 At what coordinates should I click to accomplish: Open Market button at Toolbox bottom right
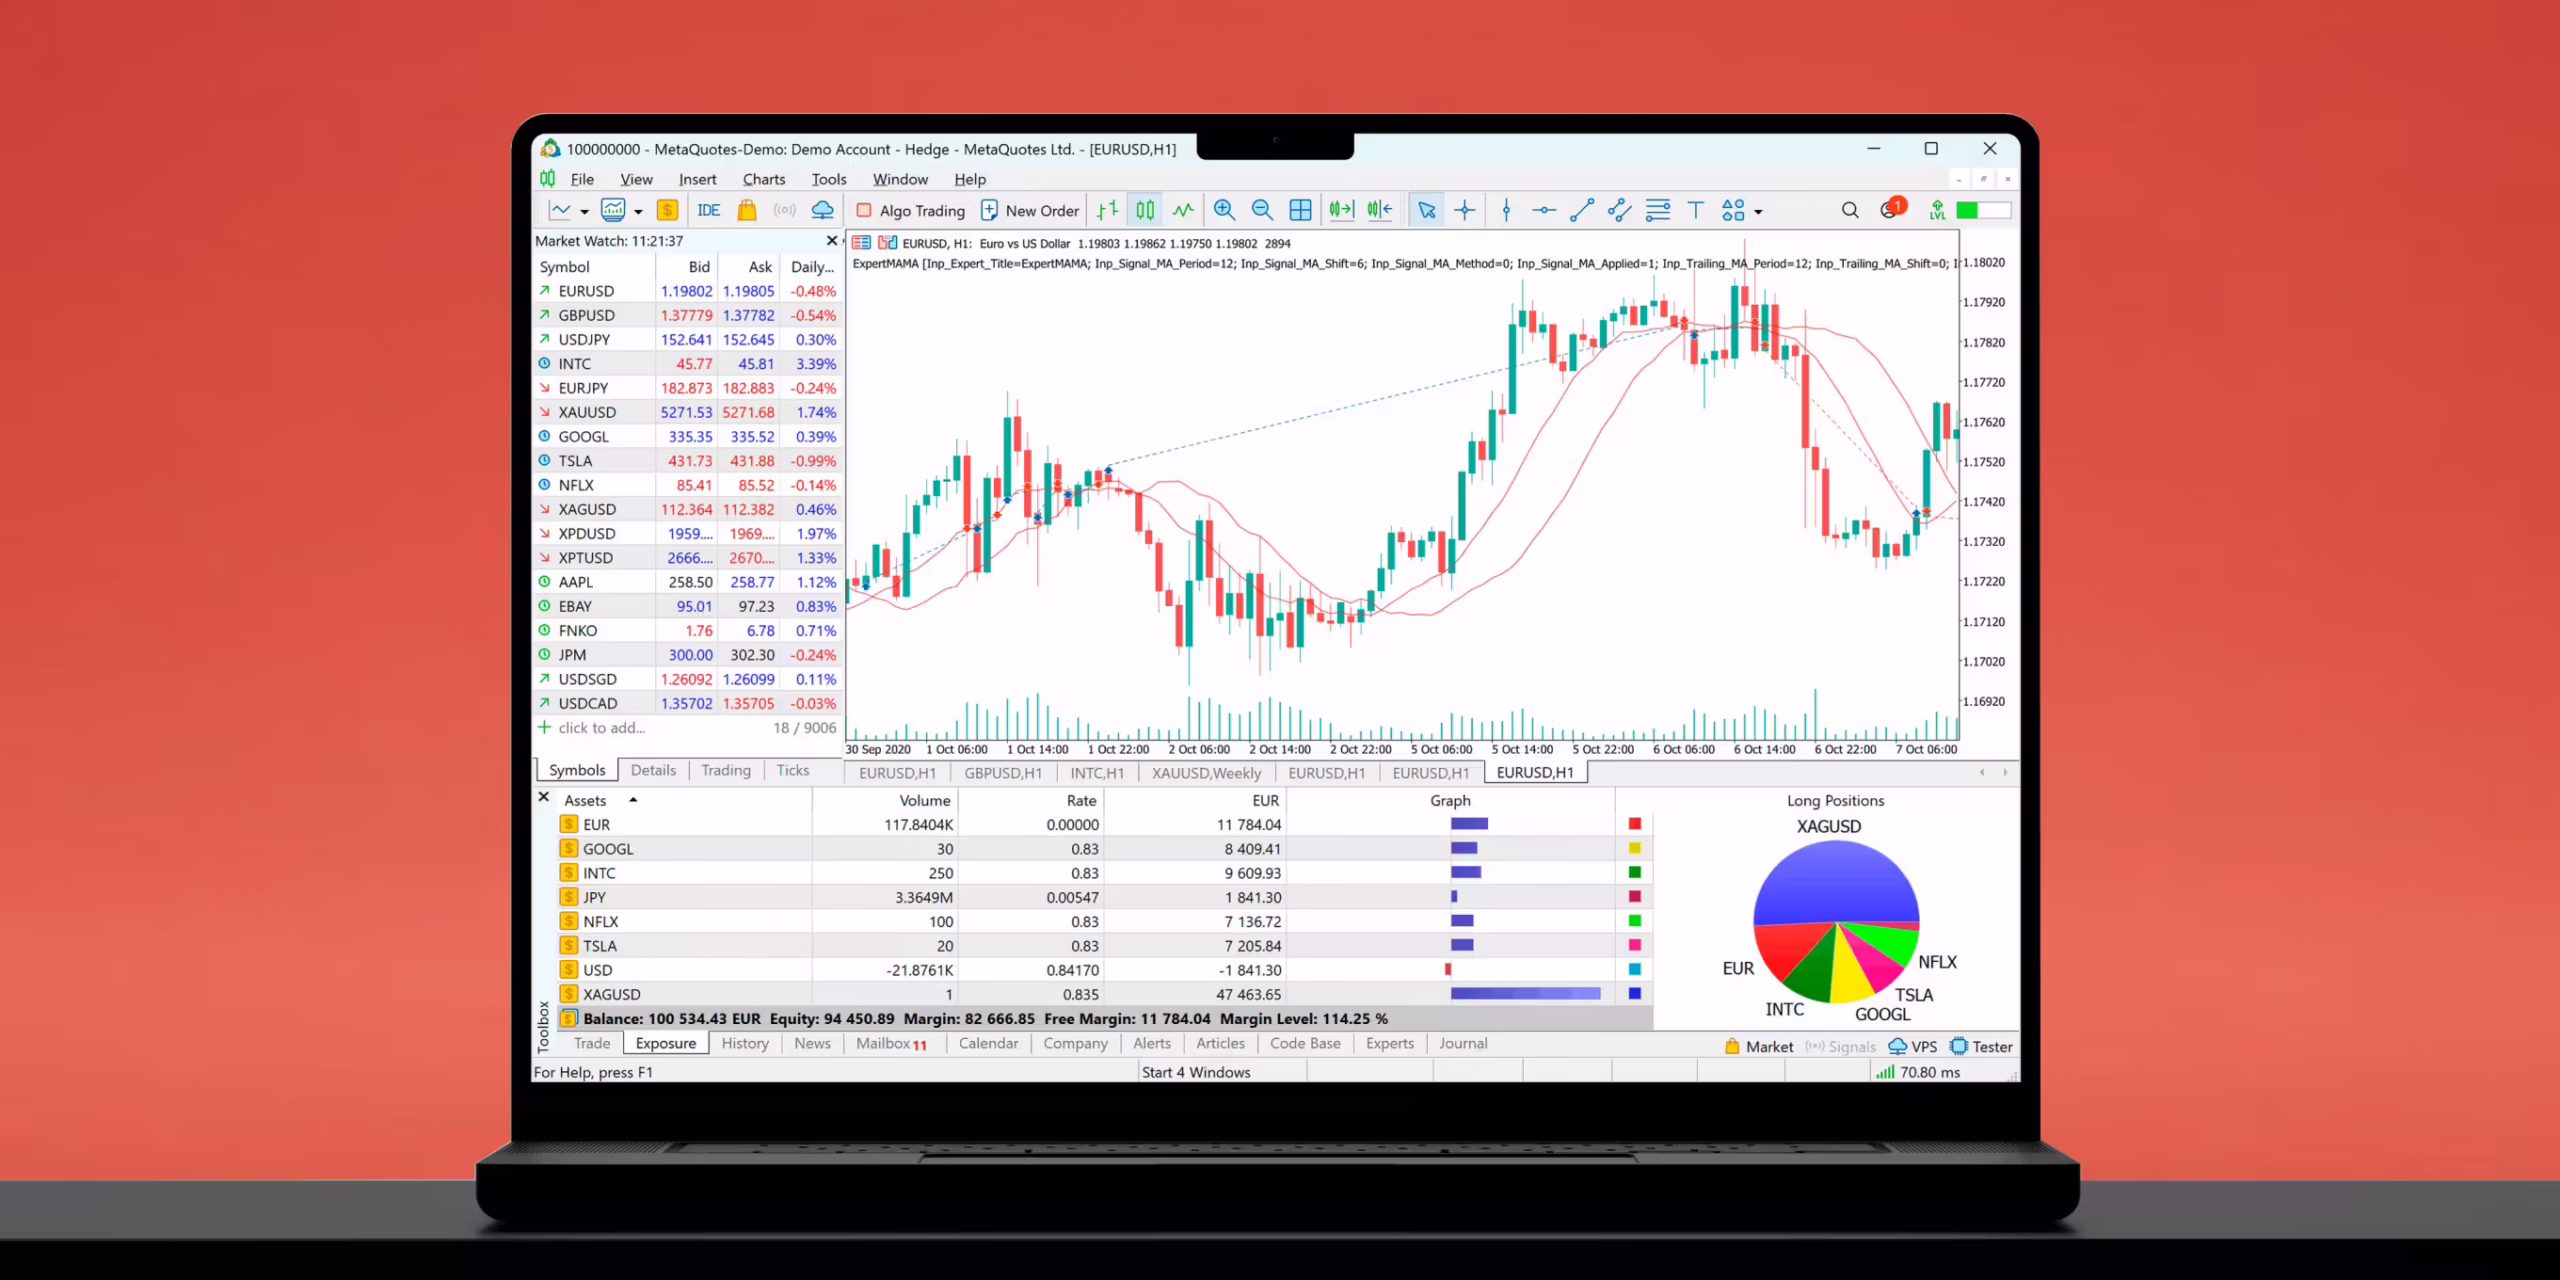coord(1759,1046)
